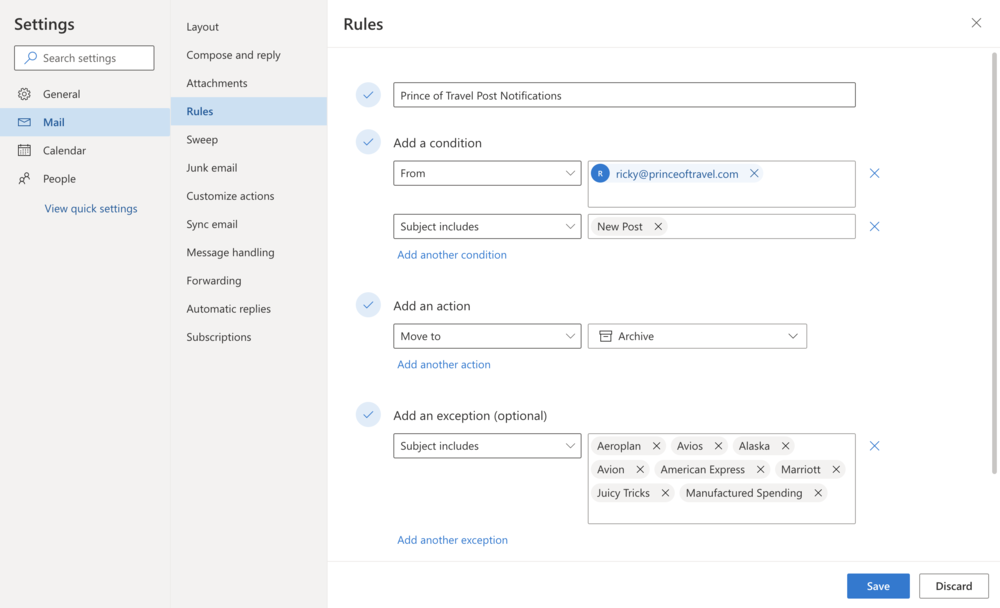
Task: Click the checkmark beside Add an action
Action: click(368, 305)
